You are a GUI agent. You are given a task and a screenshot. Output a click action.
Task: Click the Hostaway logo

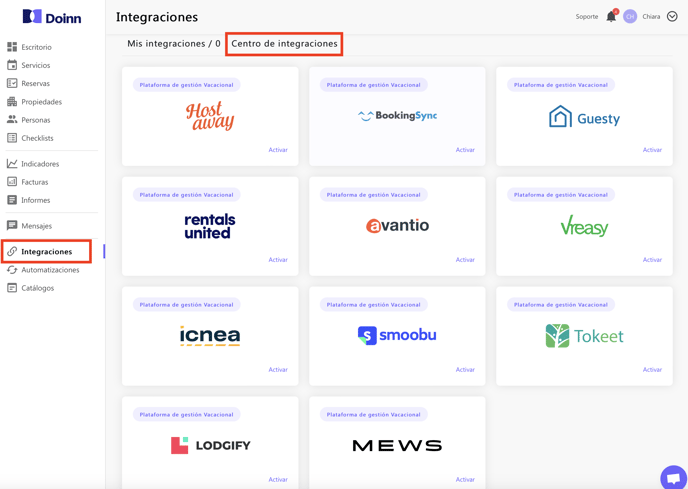click(x=210, y=116)
